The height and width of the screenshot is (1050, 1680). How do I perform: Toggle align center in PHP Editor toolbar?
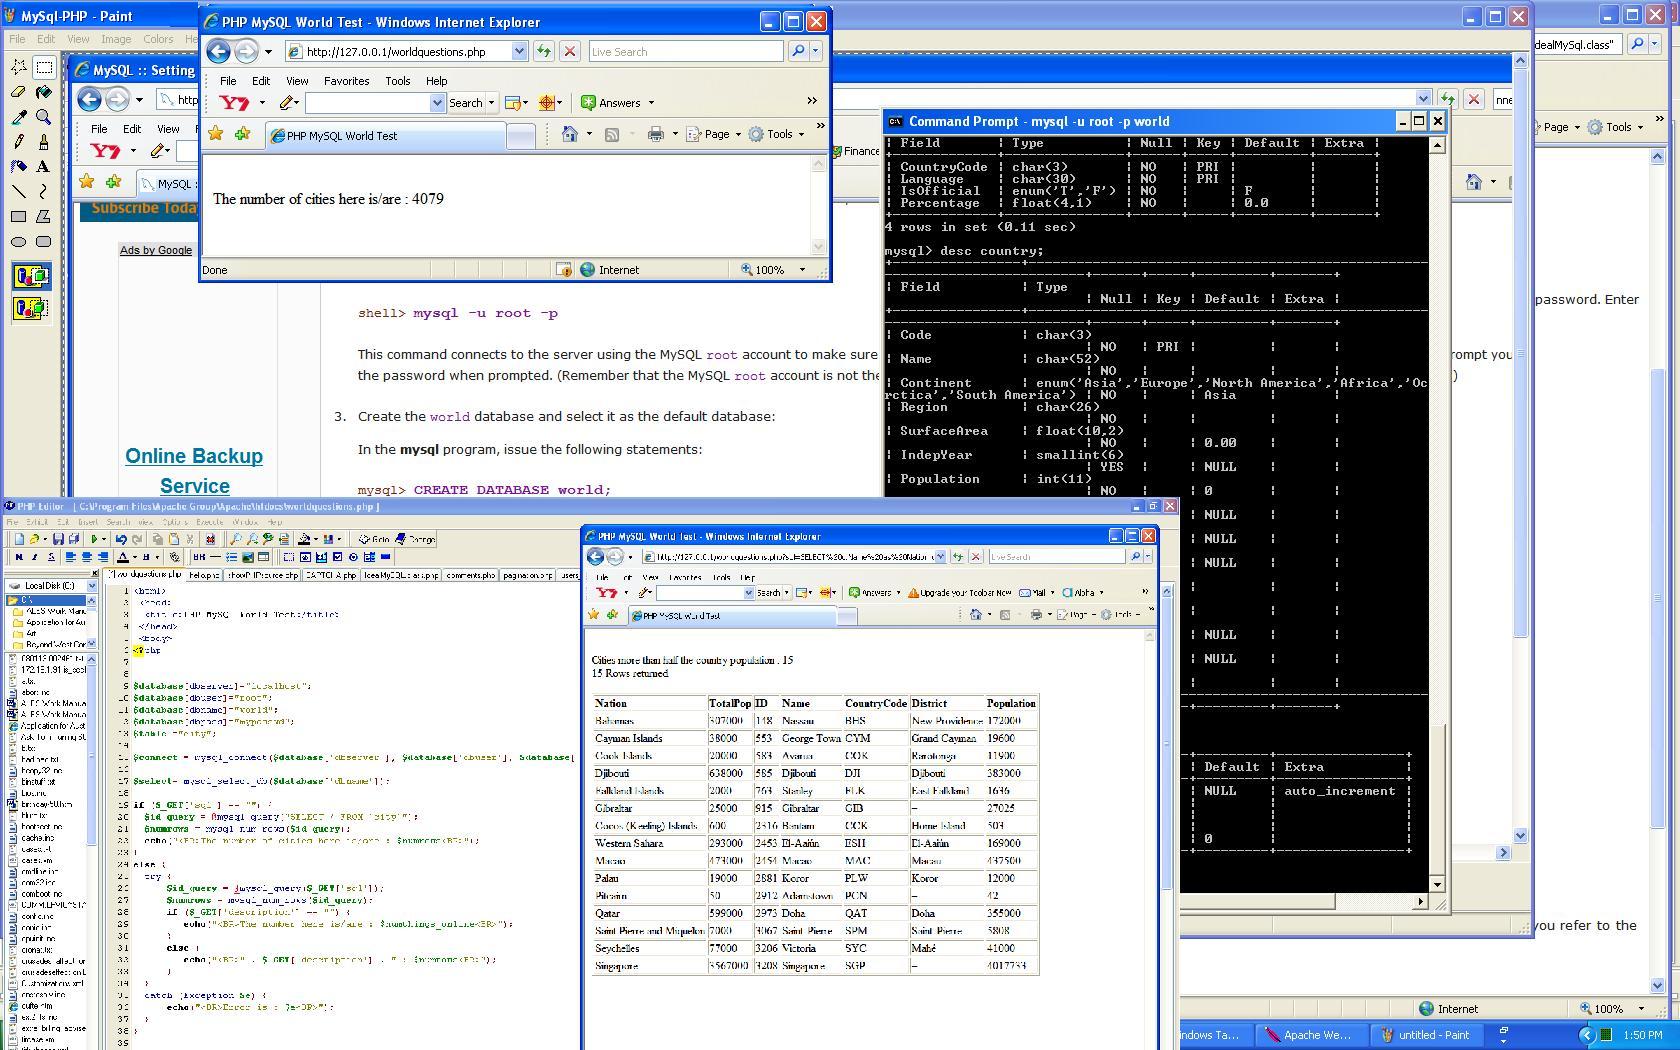[x=86, y=557]
